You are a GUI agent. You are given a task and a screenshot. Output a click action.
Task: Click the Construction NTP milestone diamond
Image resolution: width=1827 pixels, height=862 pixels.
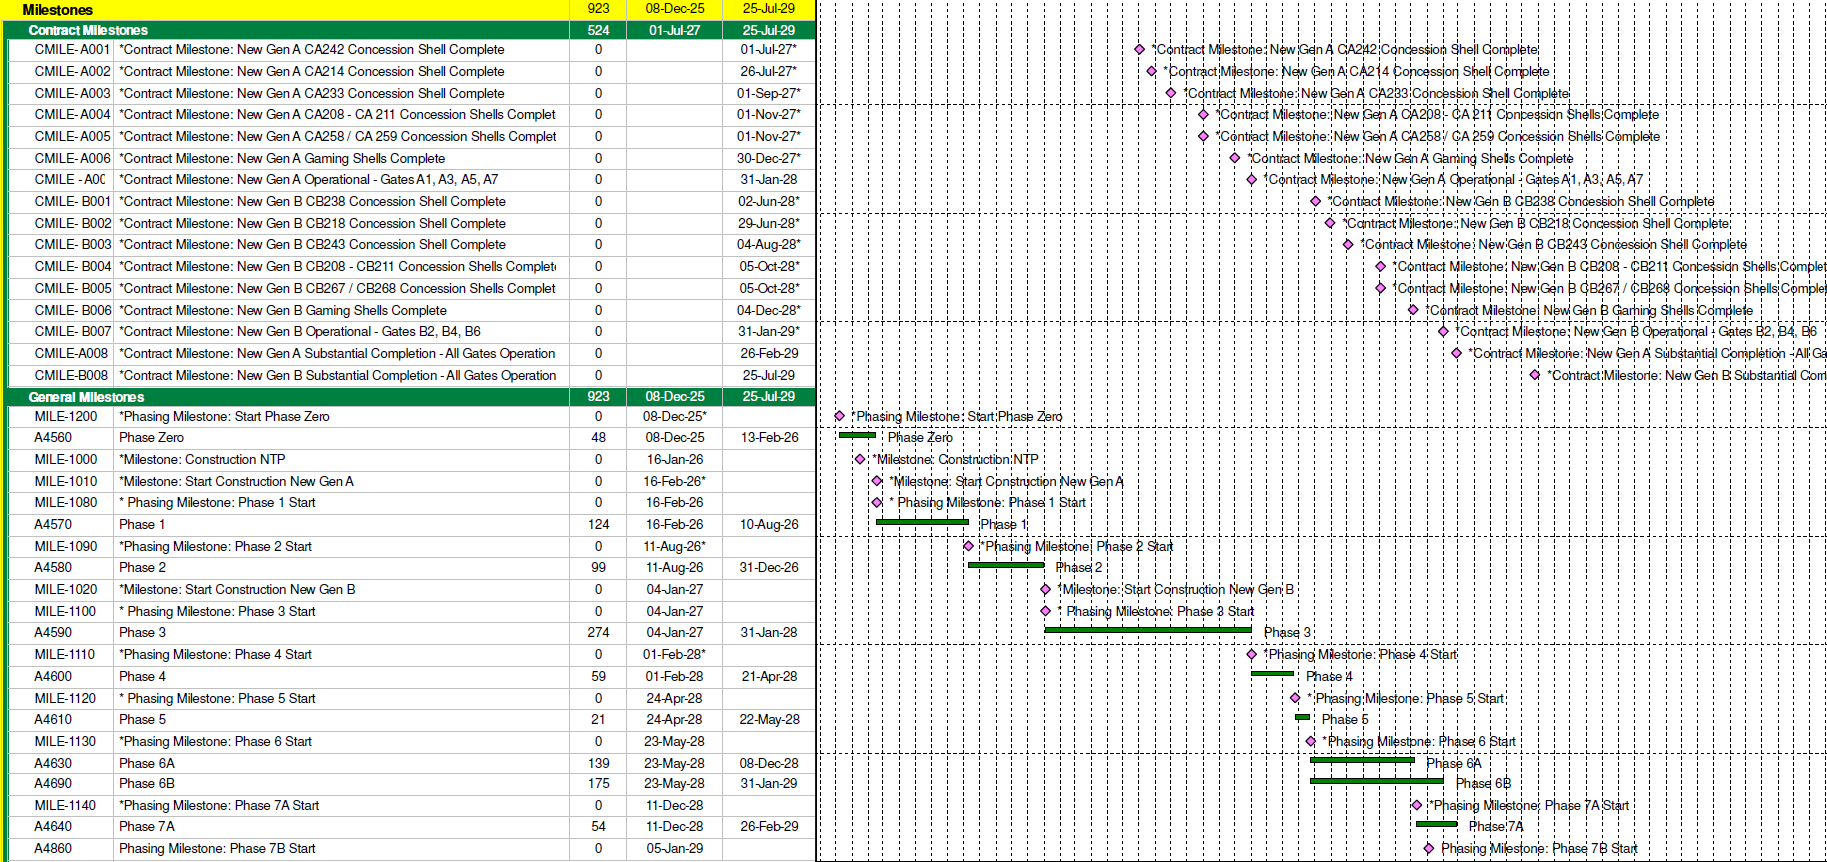click(860, 459)
